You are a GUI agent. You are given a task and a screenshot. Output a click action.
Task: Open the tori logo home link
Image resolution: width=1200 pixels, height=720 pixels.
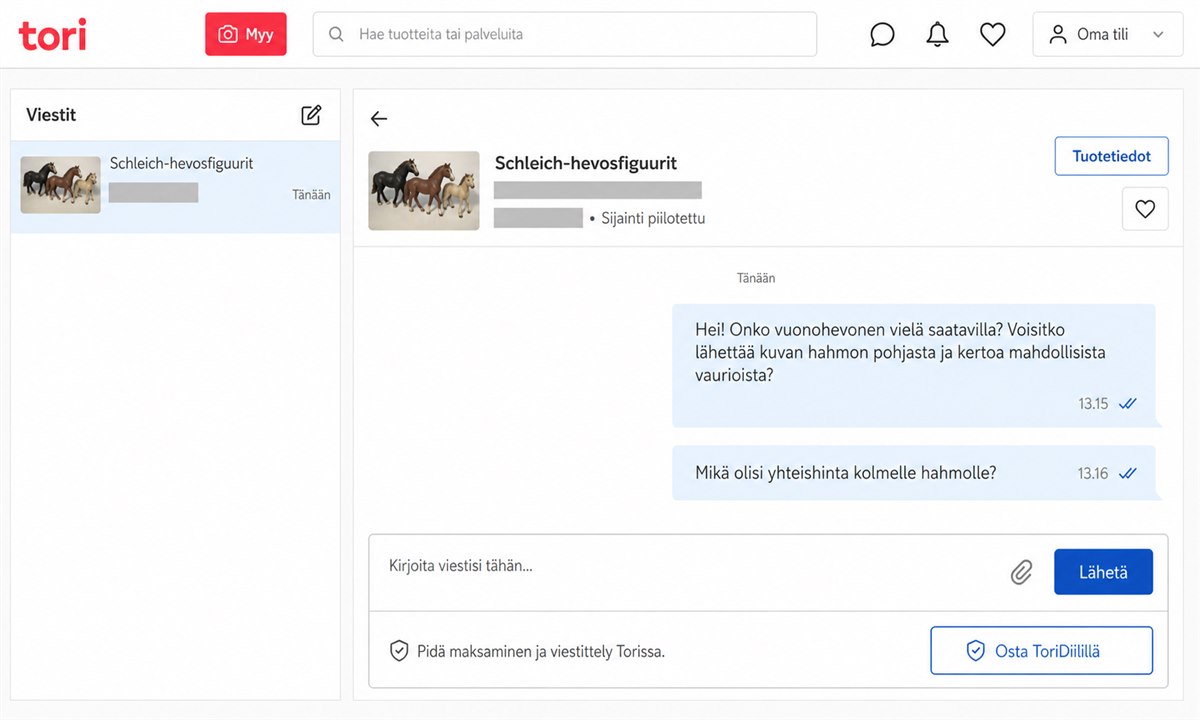tap(52, 35)
